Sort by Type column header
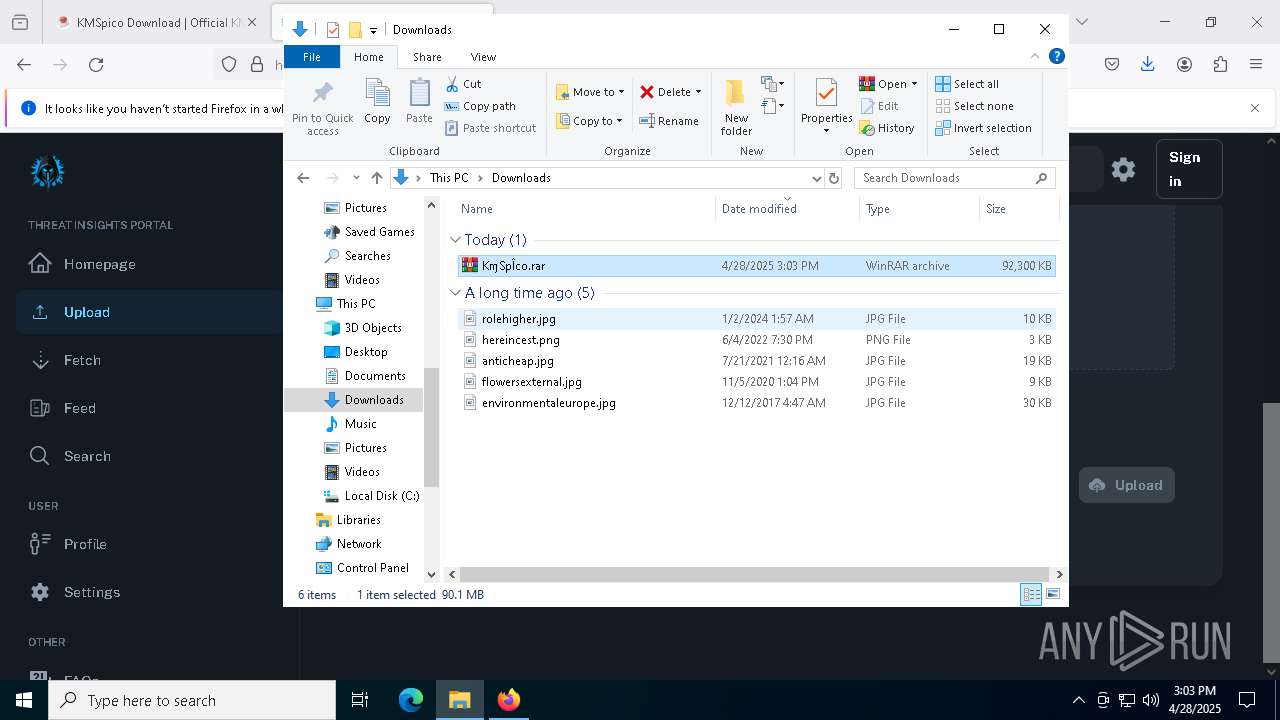Screen dimensions: 1280x720 [919, 209]
